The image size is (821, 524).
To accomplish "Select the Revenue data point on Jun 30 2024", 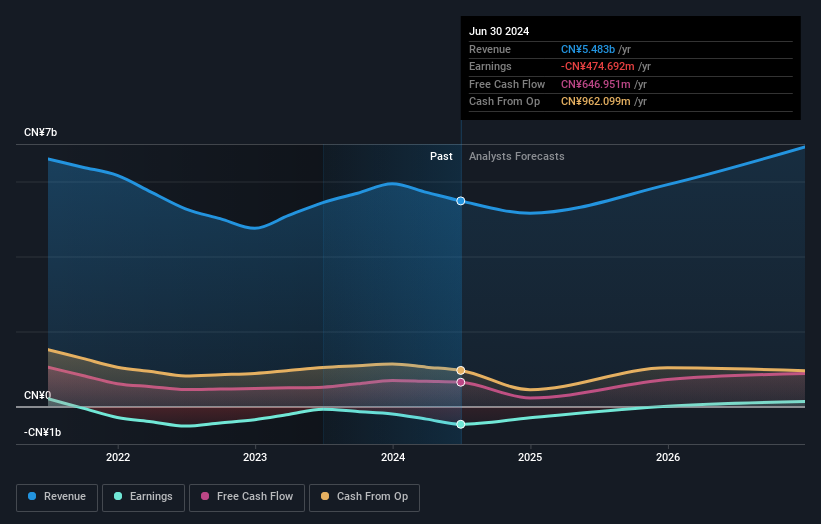I will [x=461, y=201].
